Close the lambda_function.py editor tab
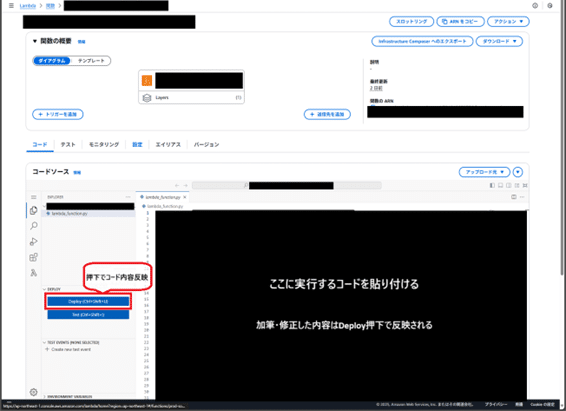566x411 pixels. pyautogui.click(x=185, y=197)
